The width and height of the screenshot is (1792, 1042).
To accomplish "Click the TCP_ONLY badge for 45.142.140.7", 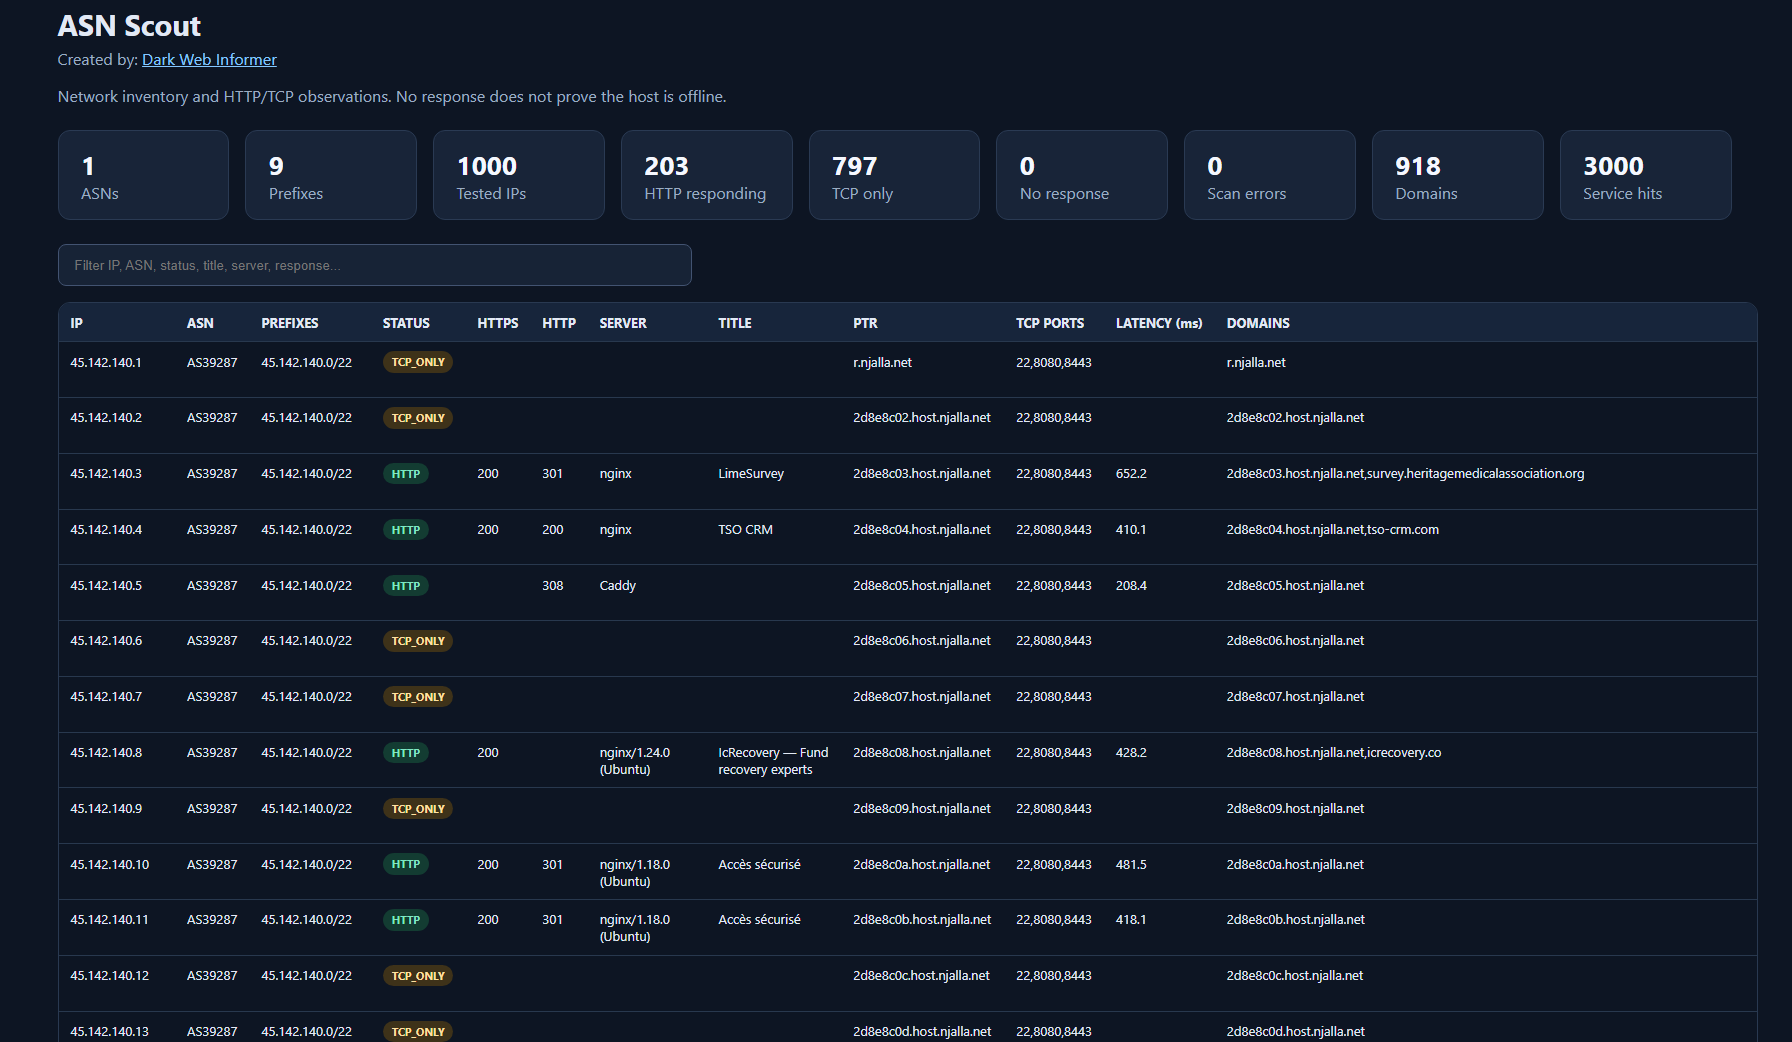I will pyautogui.click(x=418, y=697).
